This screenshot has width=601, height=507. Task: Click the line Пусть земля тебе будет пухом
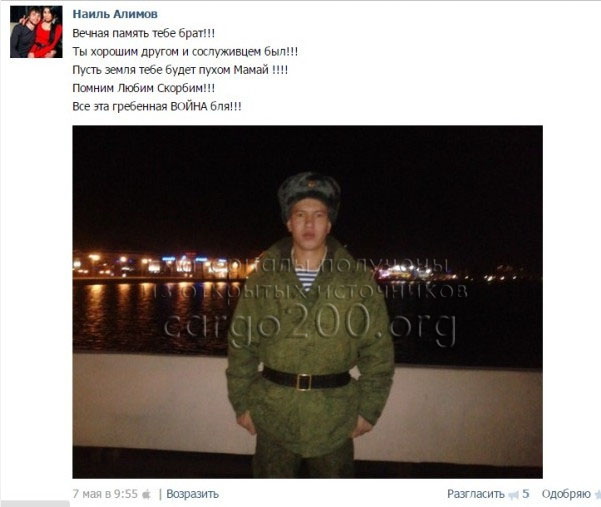click(x=180, y=70)
